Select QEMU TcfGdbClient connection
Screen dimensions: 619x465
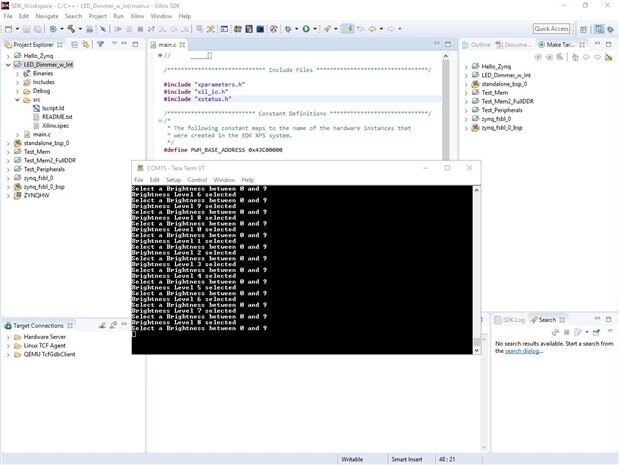pos(48,354)
